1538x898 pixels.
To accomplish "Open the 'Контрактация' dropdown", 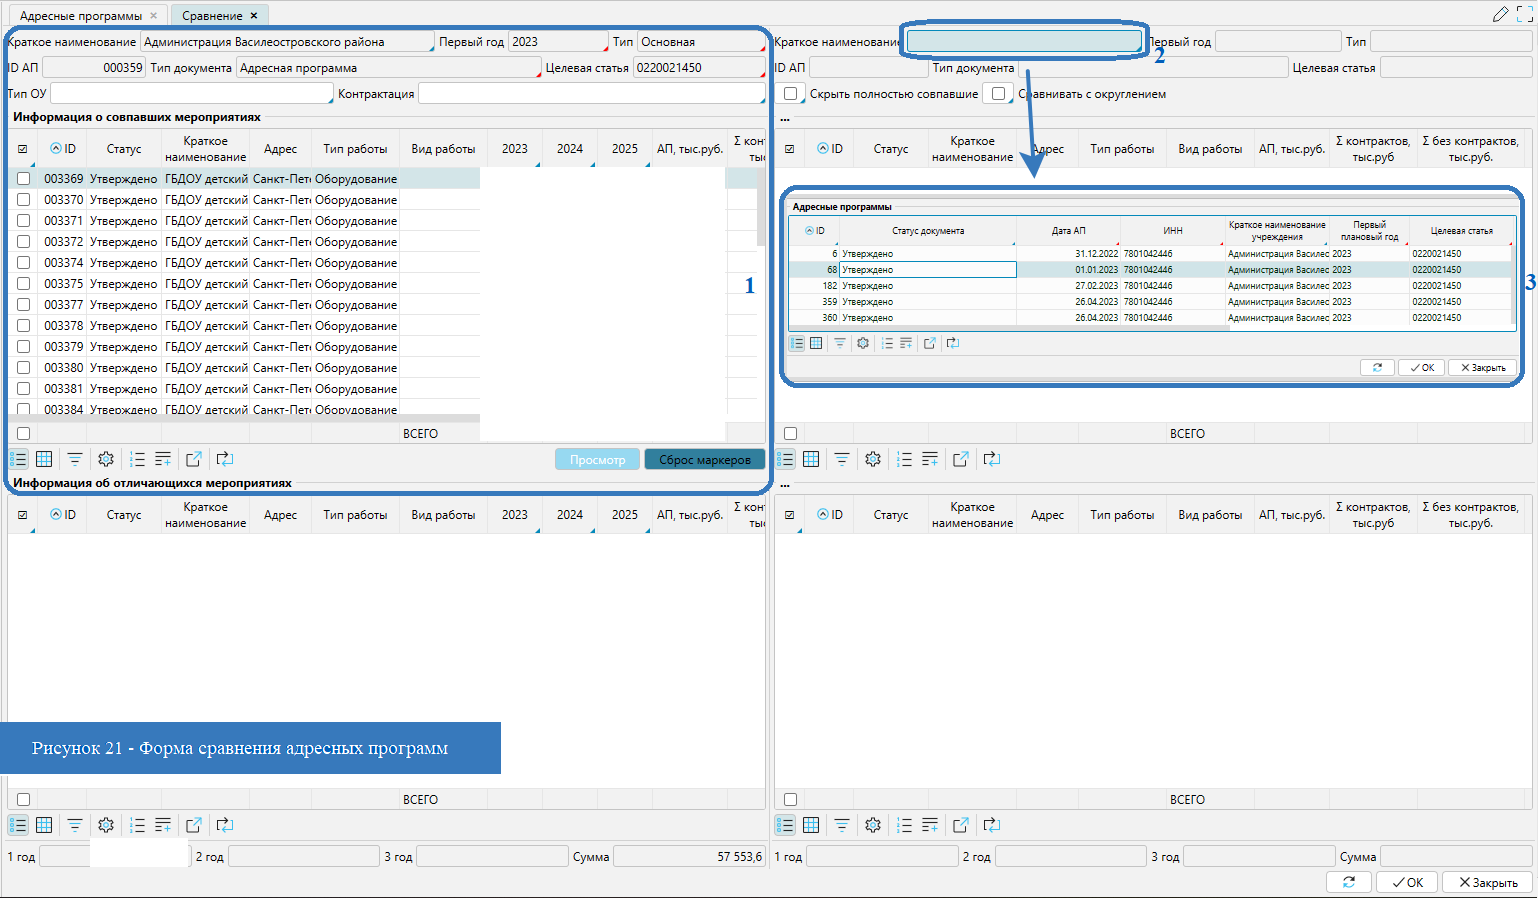I will [592, 93].
